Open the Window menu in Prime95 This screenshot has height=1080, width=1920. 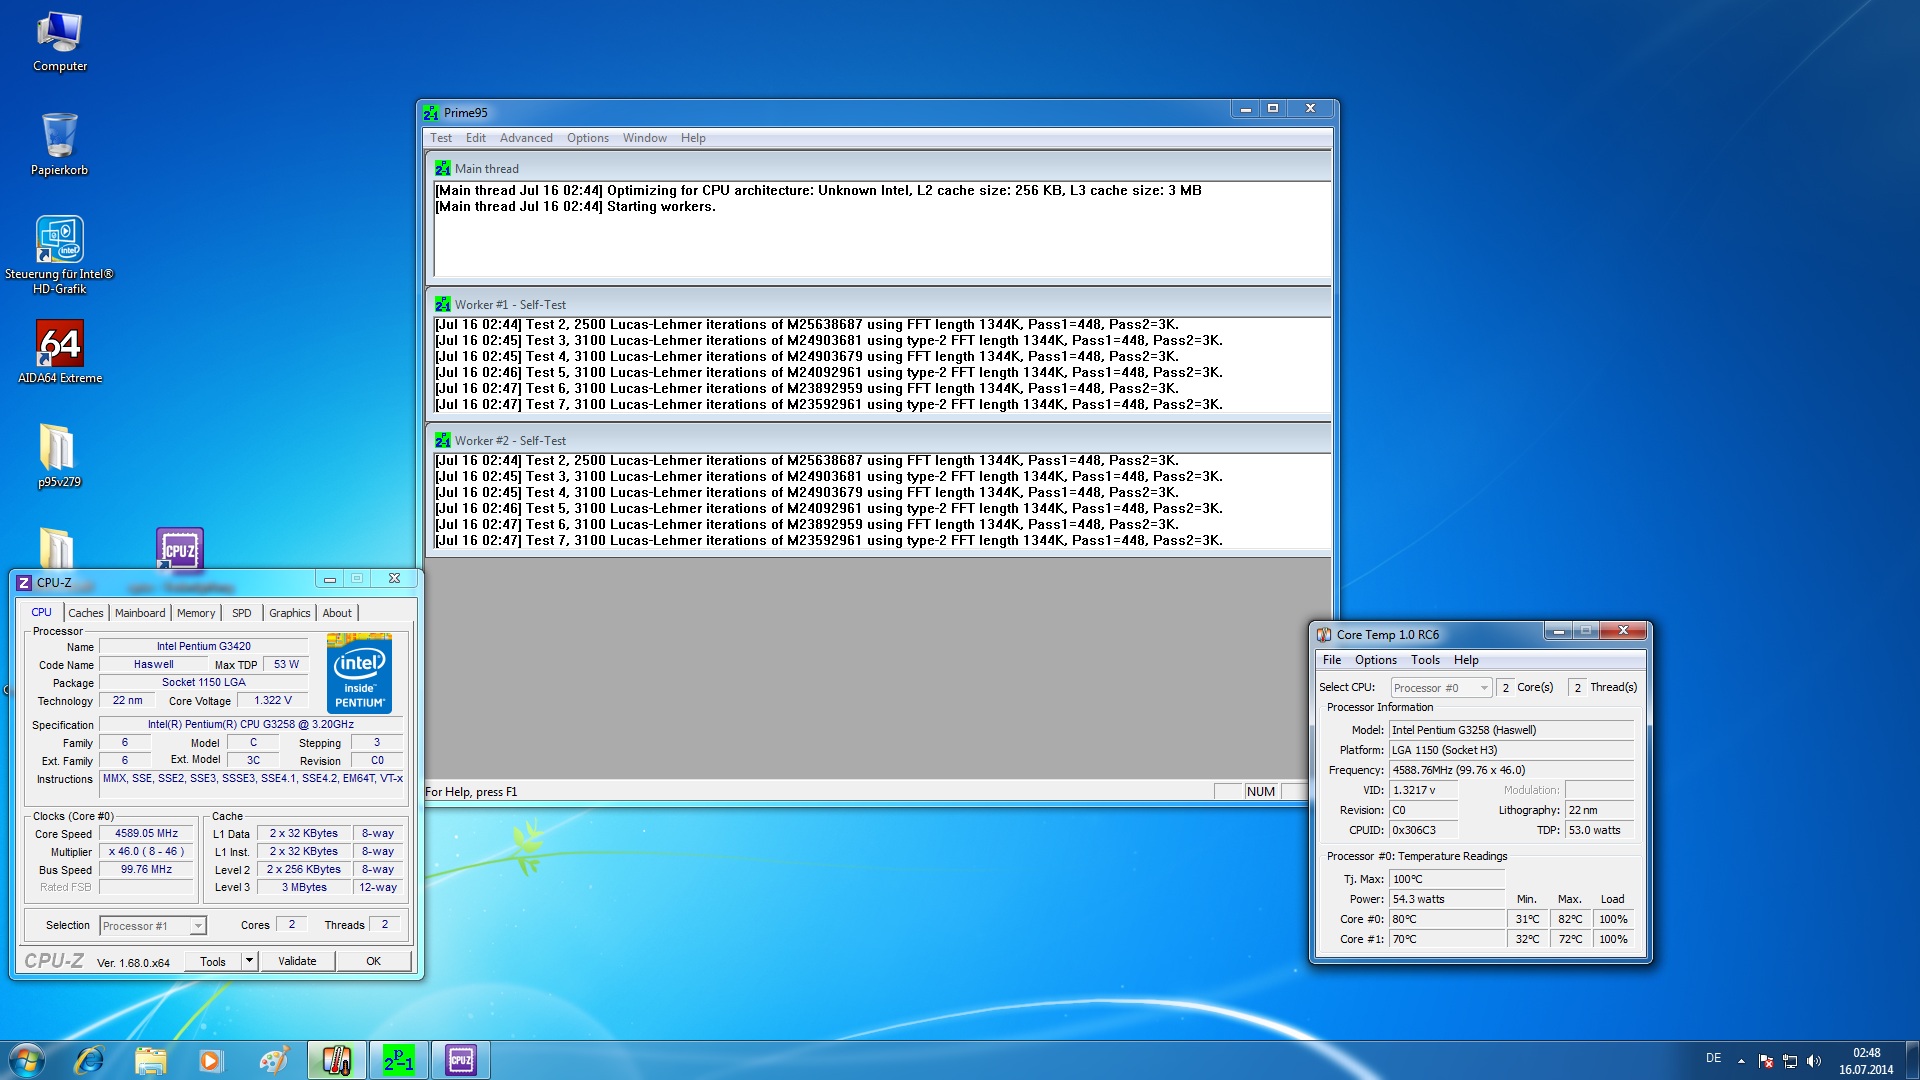tap(645, 138)
